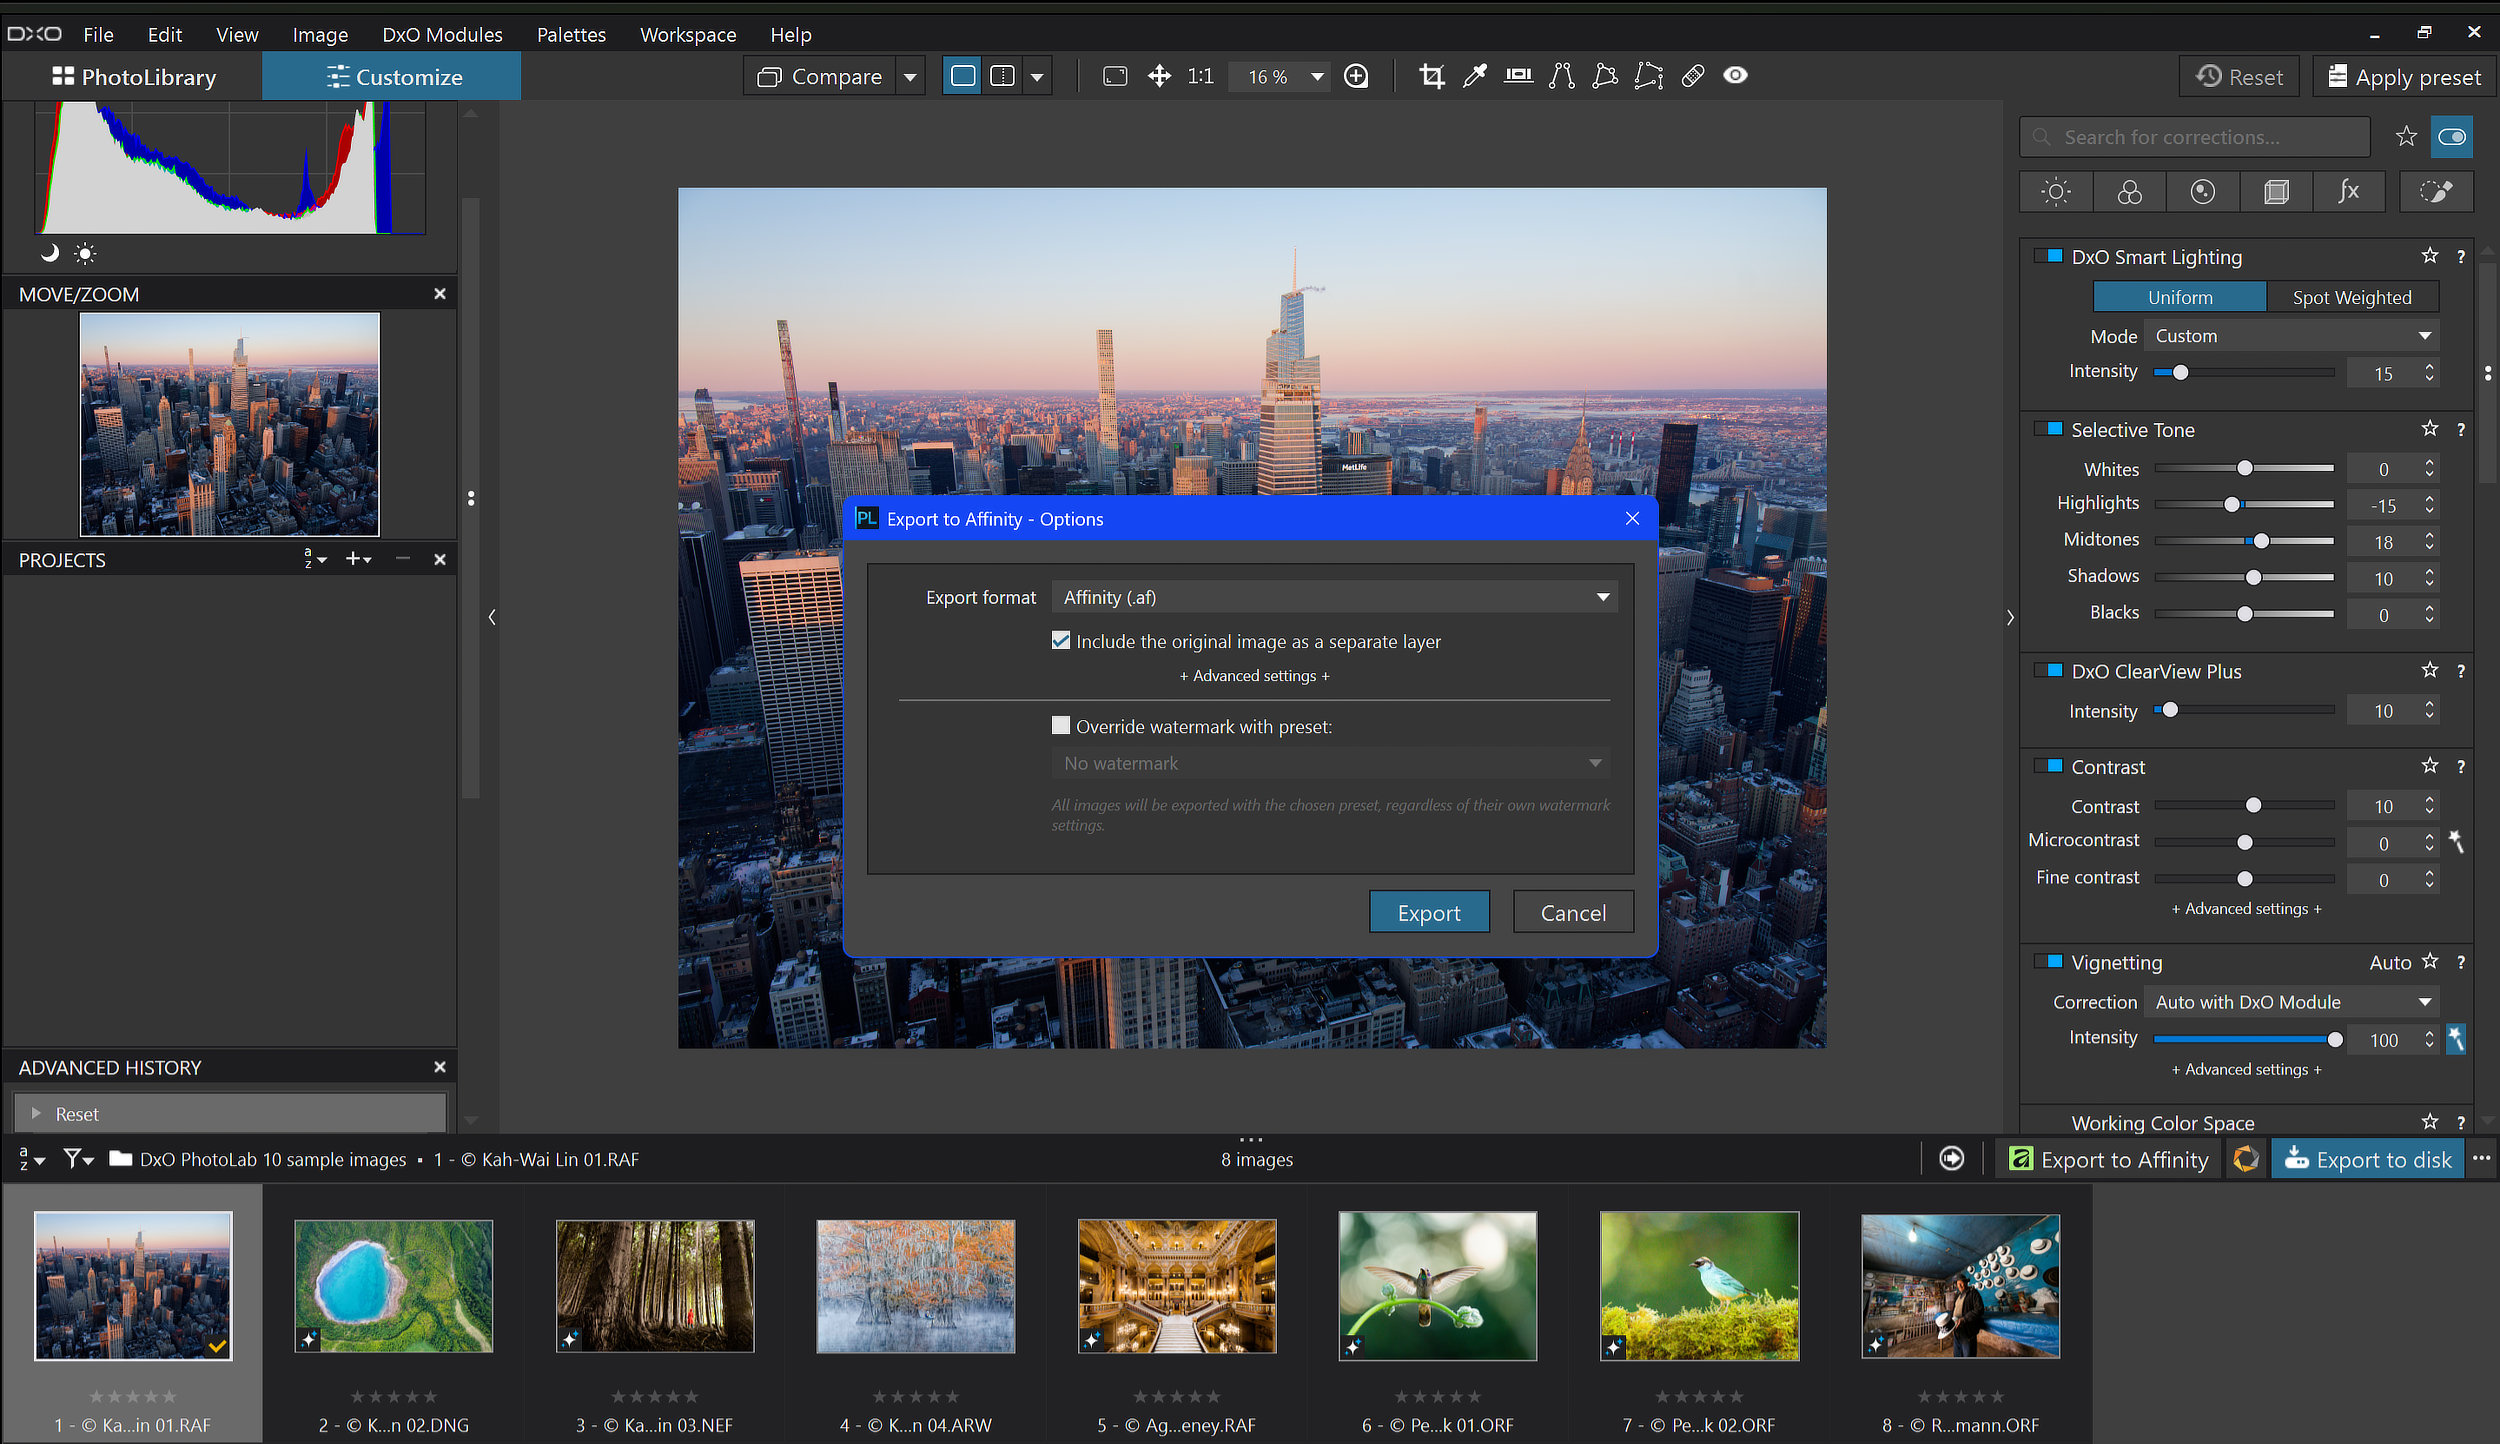The height and width of the screenshot is (1444, 2500).
Task: Show shadow clipping moon icon
Action: pos(49,253)
